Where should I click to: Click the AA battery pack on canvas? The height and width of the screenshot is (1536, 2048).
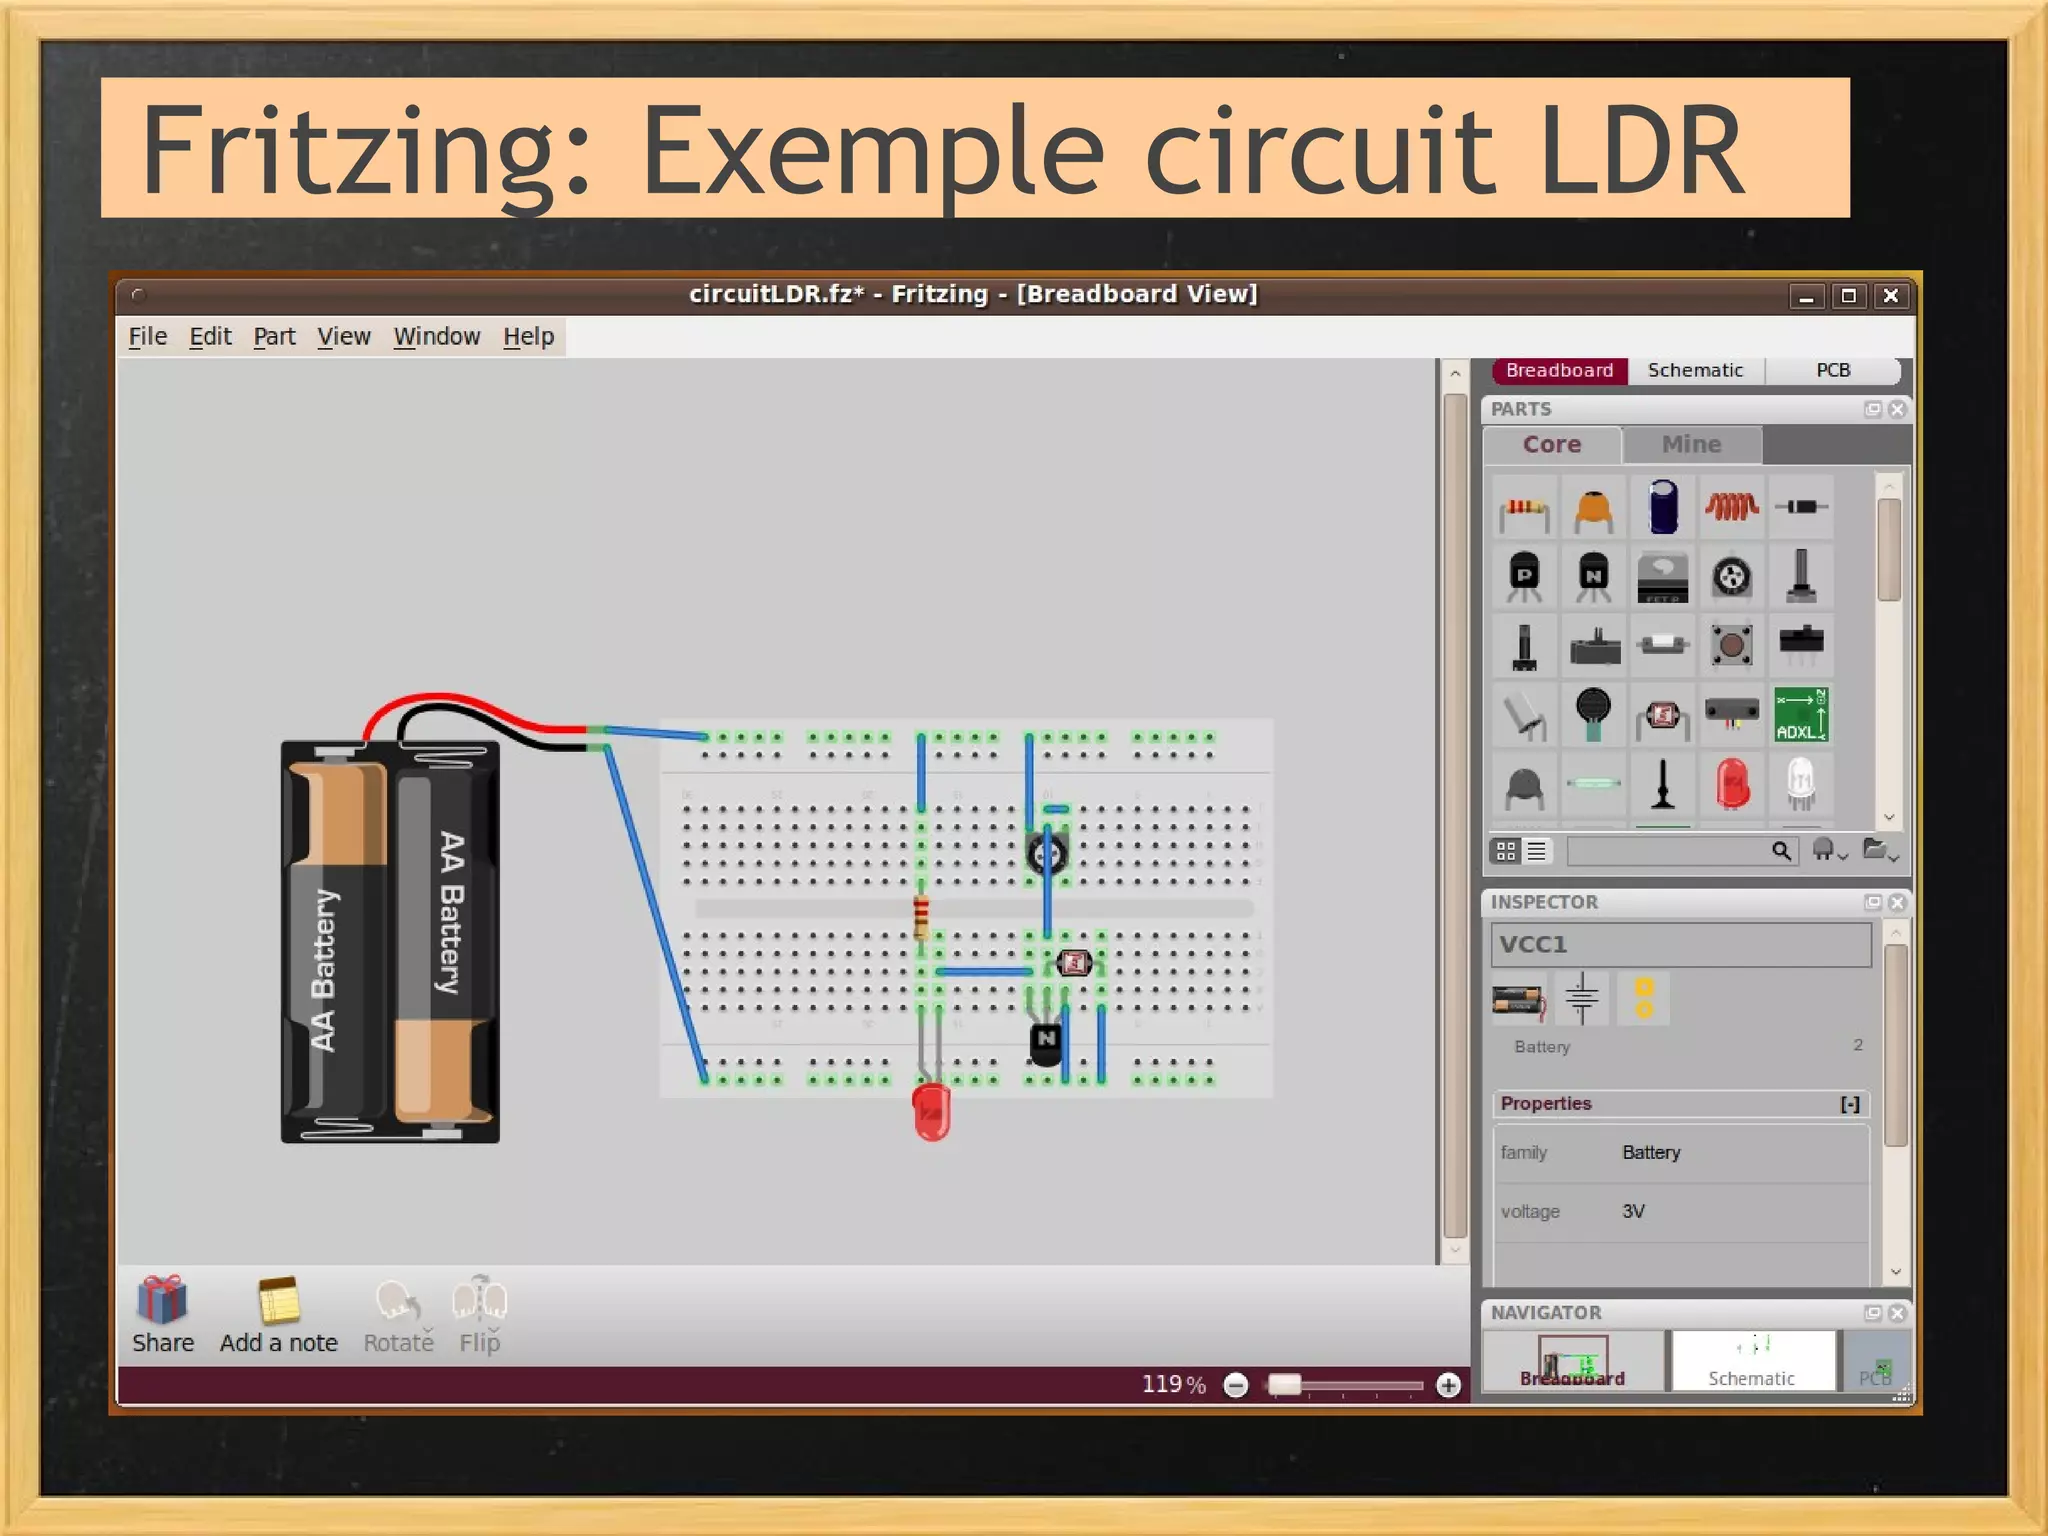point(390,941)
